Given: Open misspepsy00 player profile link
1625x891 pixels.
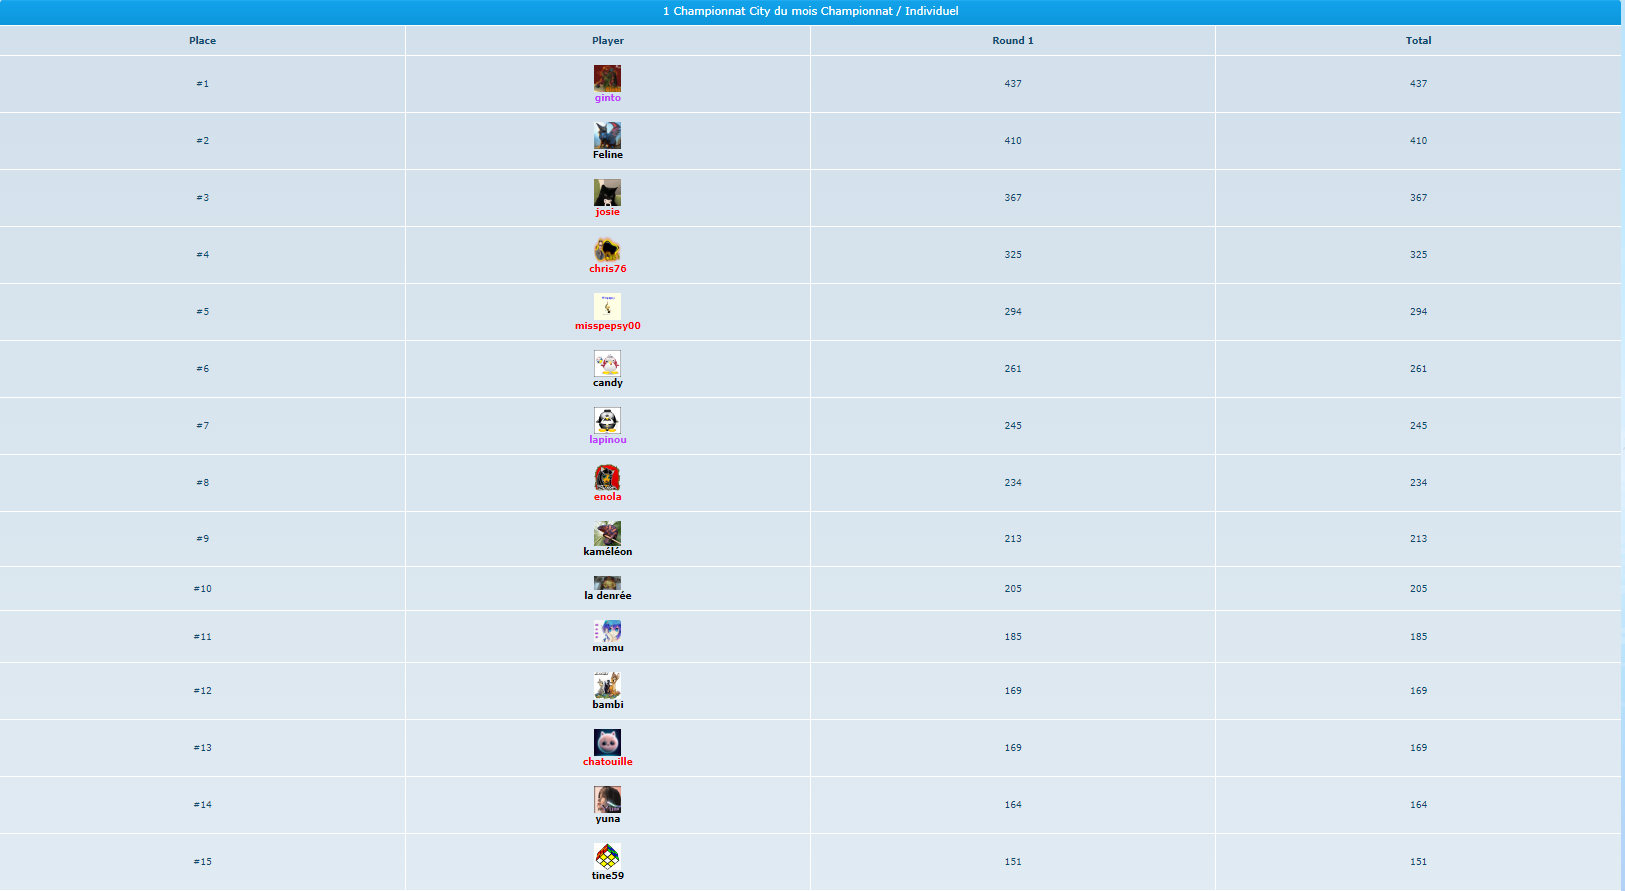Looking at the screenshot, I should [607, 326].
